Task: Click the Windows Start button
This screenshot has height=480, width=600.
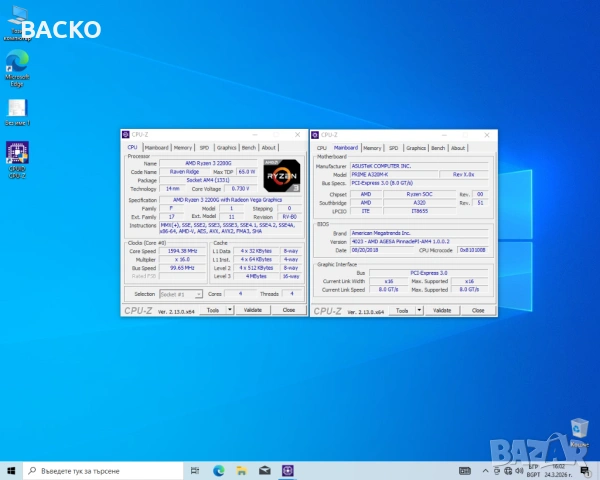Action: (9, 469)
